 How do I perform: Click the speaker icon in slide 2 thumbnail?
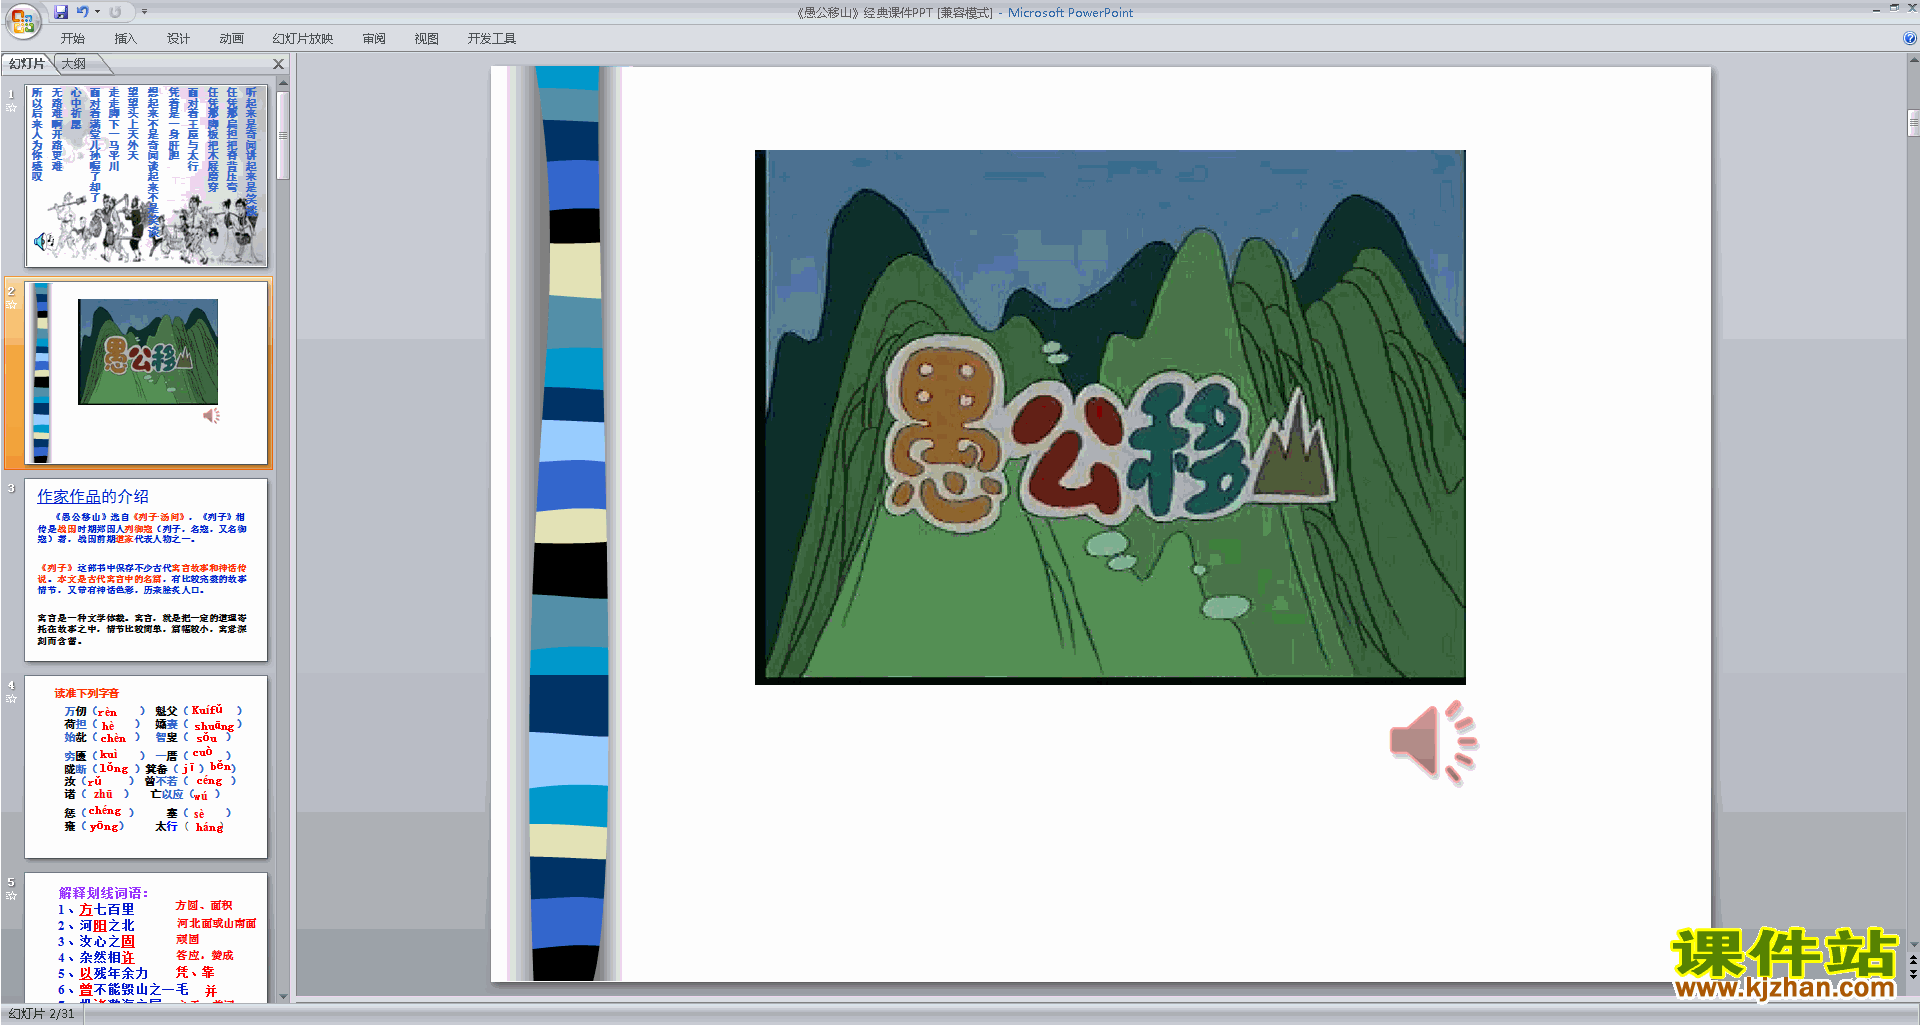coord(212,415)
